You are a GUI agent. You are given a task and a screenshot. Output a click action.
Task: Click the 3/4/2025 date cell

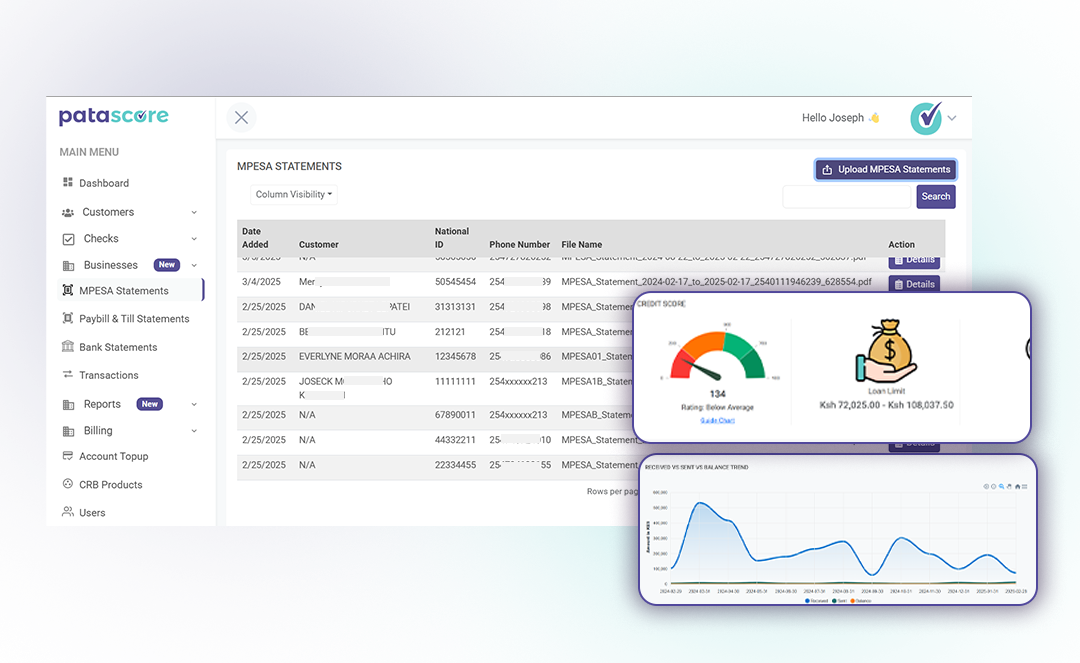261,282
